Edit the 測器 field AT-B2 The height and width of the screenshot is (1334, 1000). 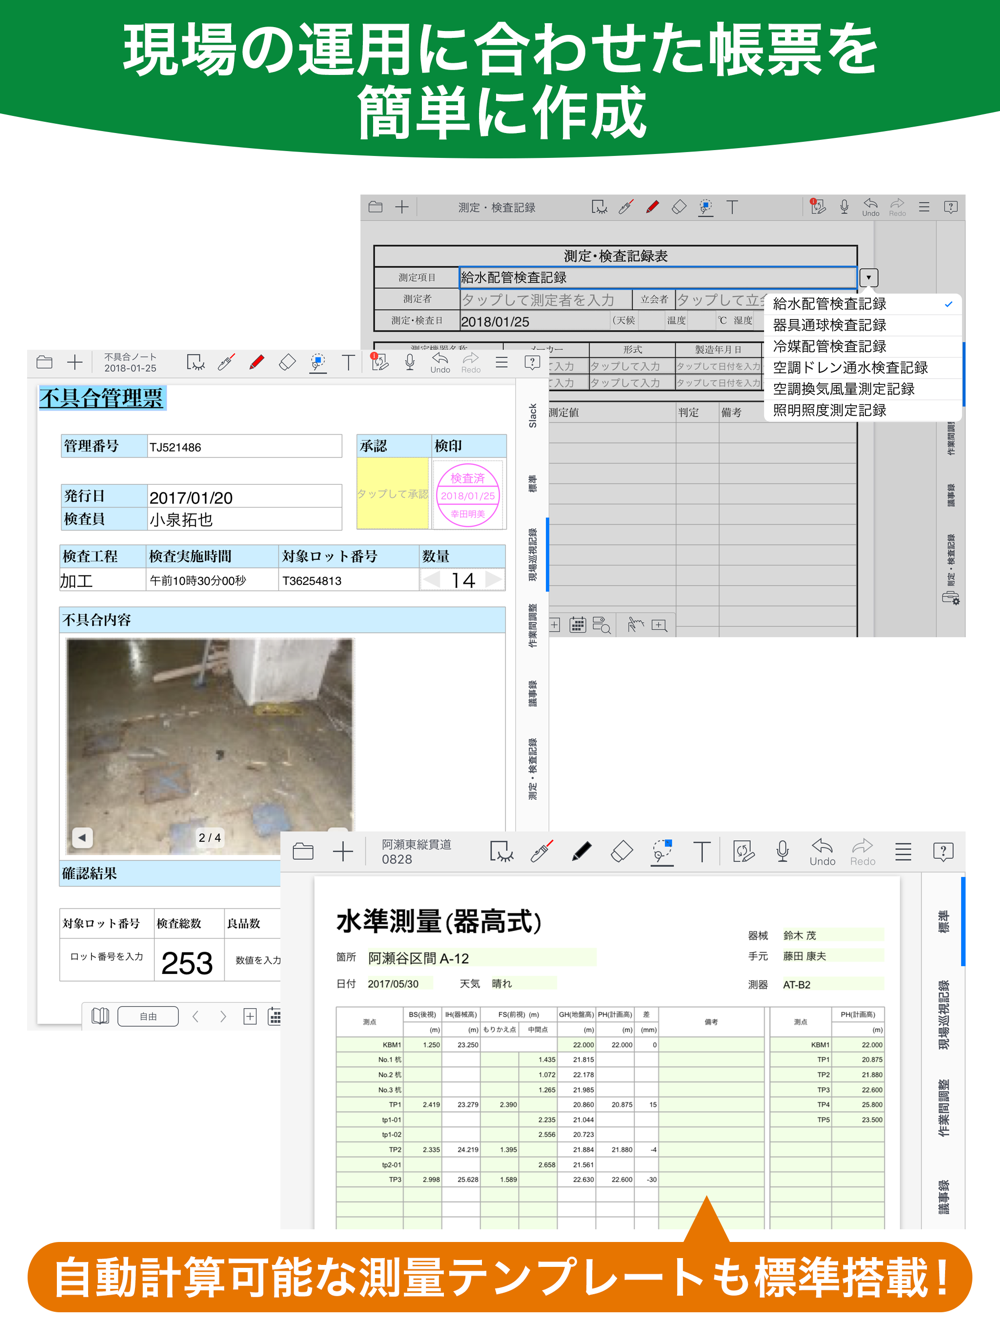pyautogui.click(x=832, y=985)
